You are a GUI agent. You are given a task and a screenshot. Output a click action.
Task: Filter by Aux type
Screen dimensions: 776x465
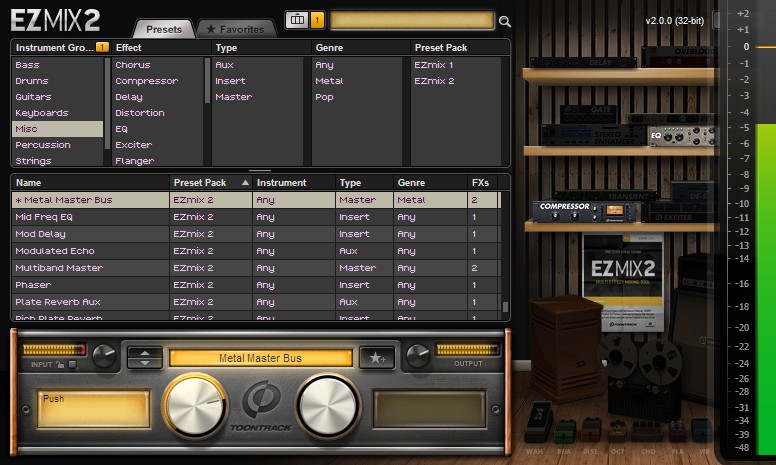point(257,65)
